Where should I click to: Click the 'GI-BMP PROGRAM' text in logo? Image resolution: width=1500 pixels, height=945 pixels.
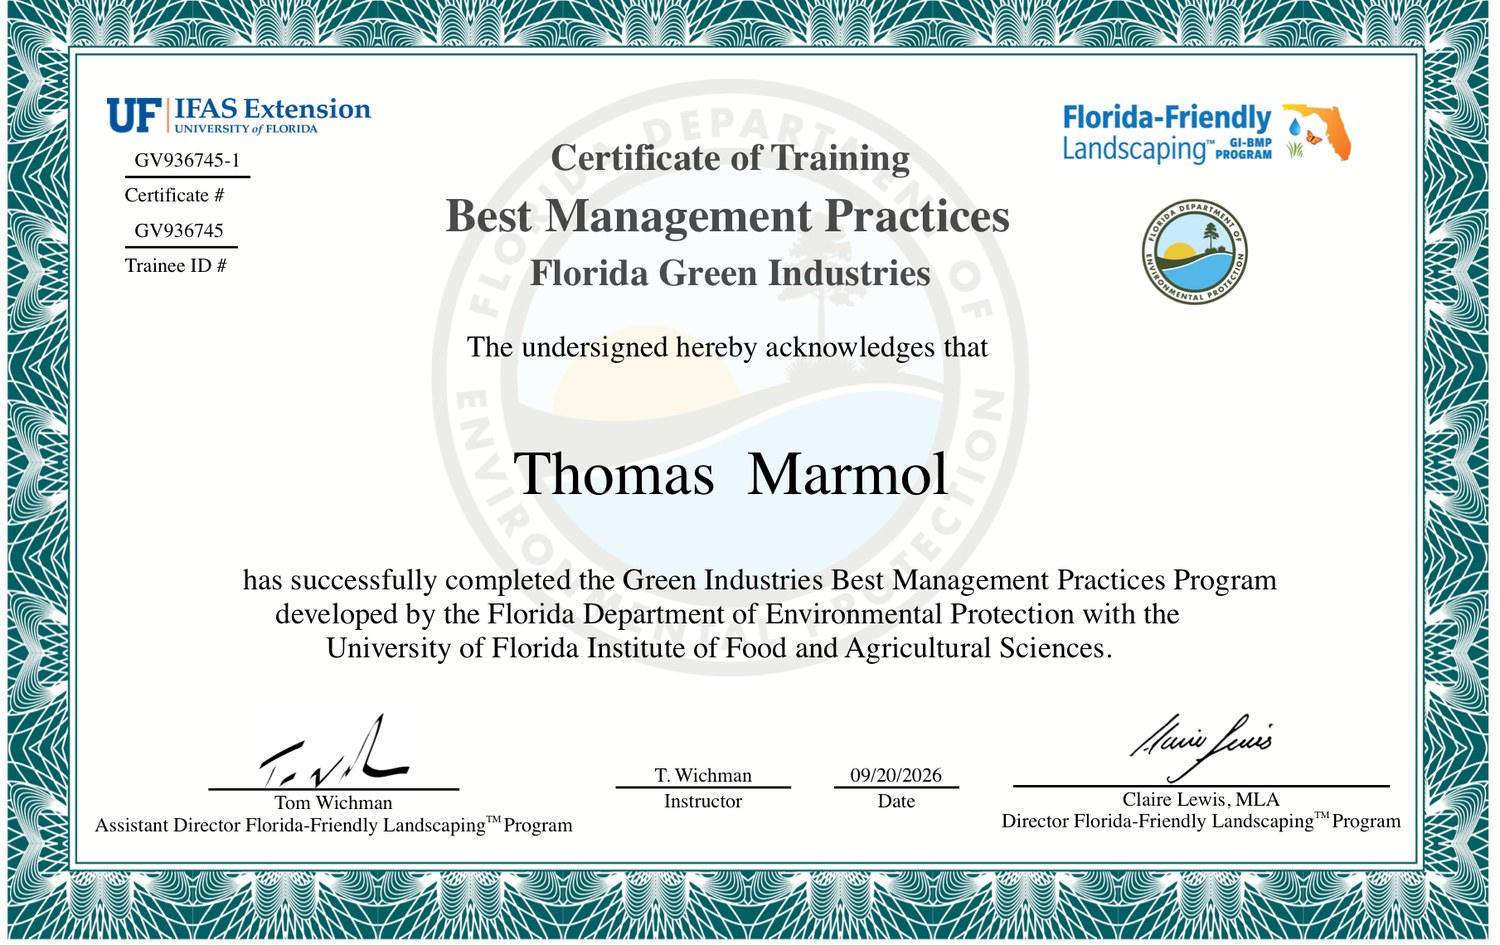pyautogui.click(x=1244, y=149)
